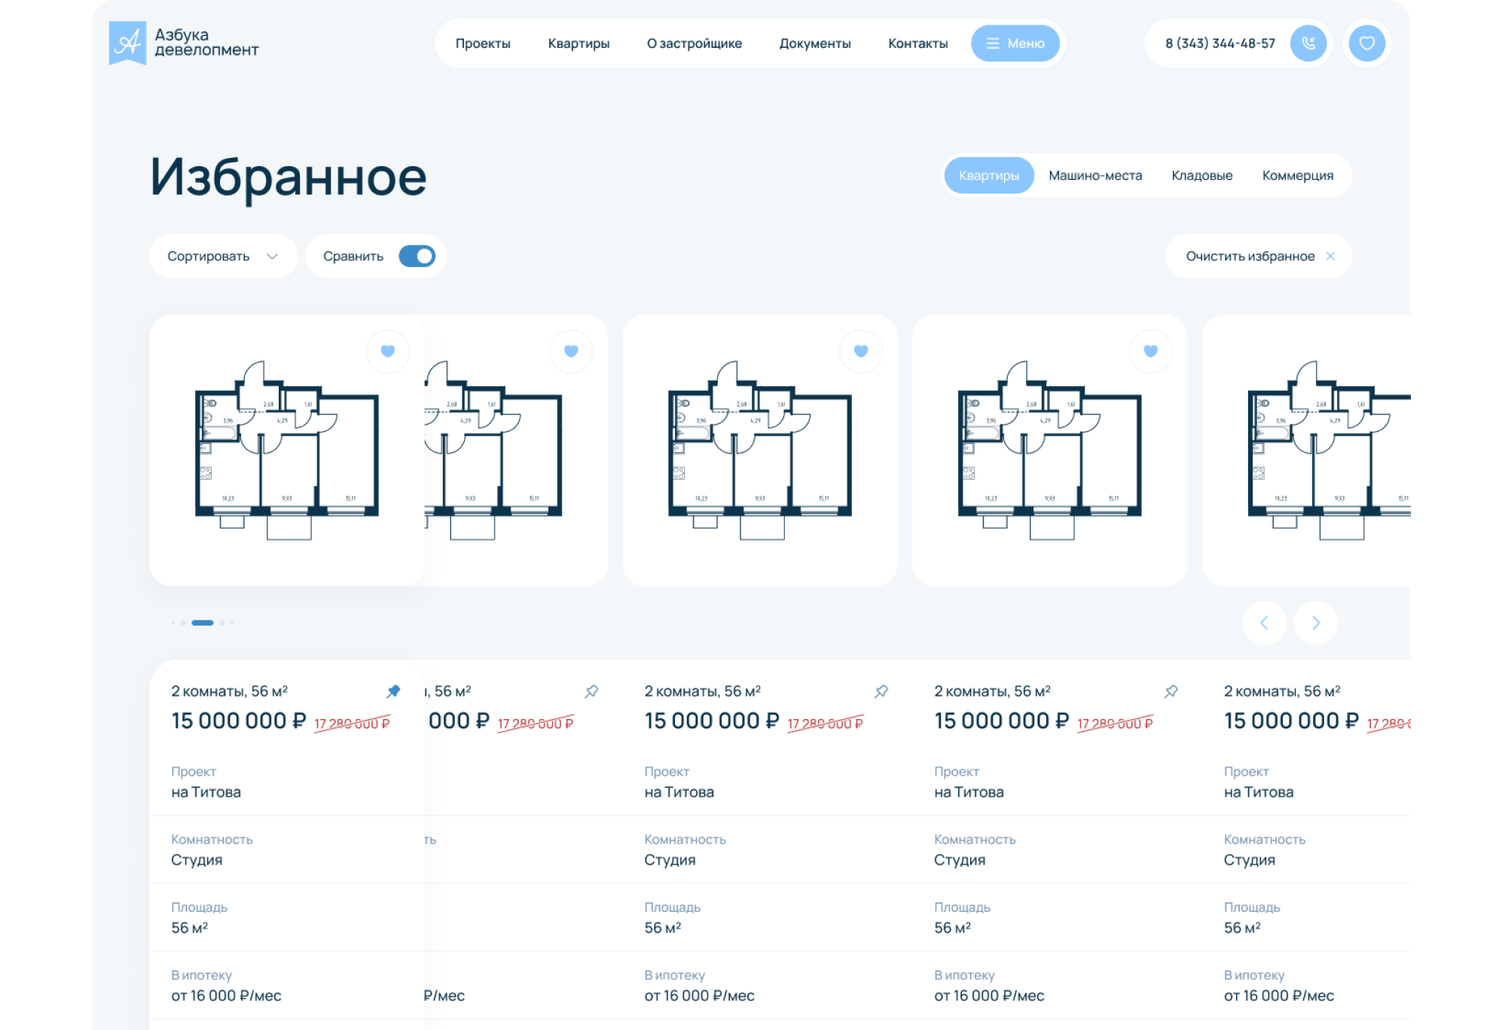This screenshot has width=1502, height=1030.
Task: Pin the fourth apartment column
Action: (1171, 691)
